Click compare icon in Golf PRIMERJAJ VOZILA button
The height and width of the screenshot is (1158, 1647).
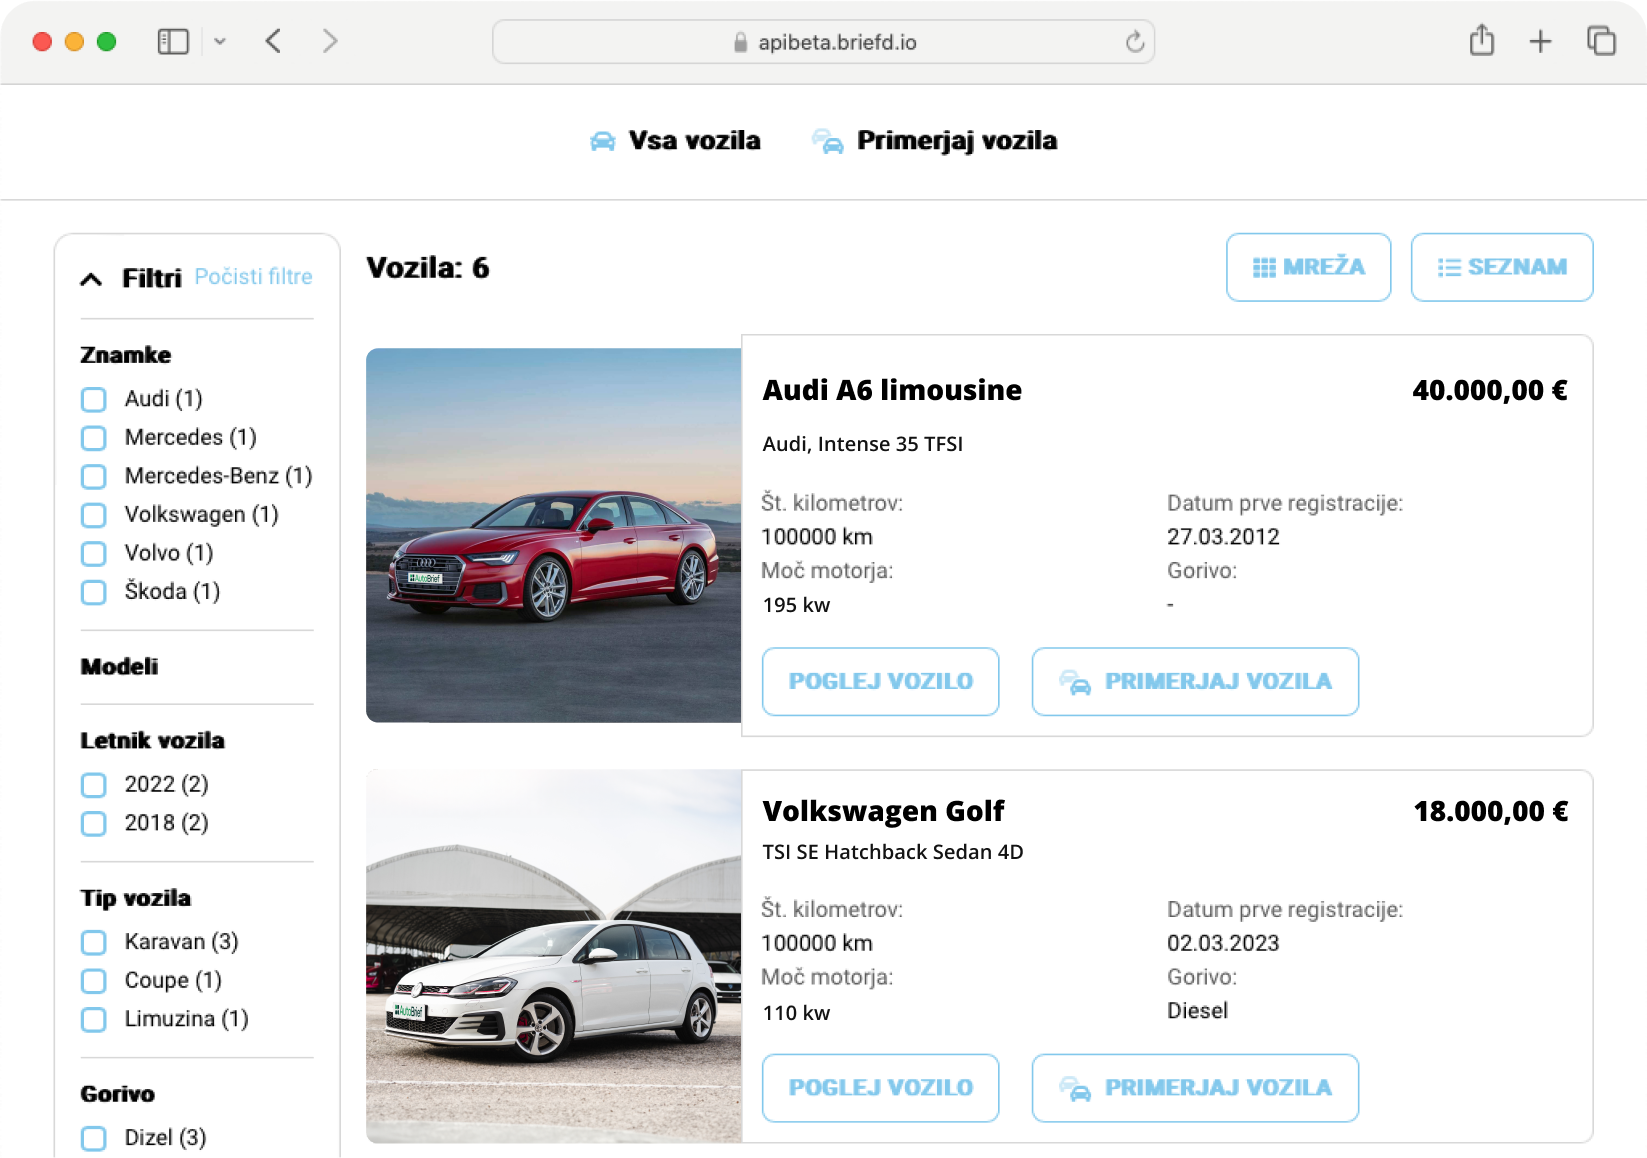(1075, 1088)
